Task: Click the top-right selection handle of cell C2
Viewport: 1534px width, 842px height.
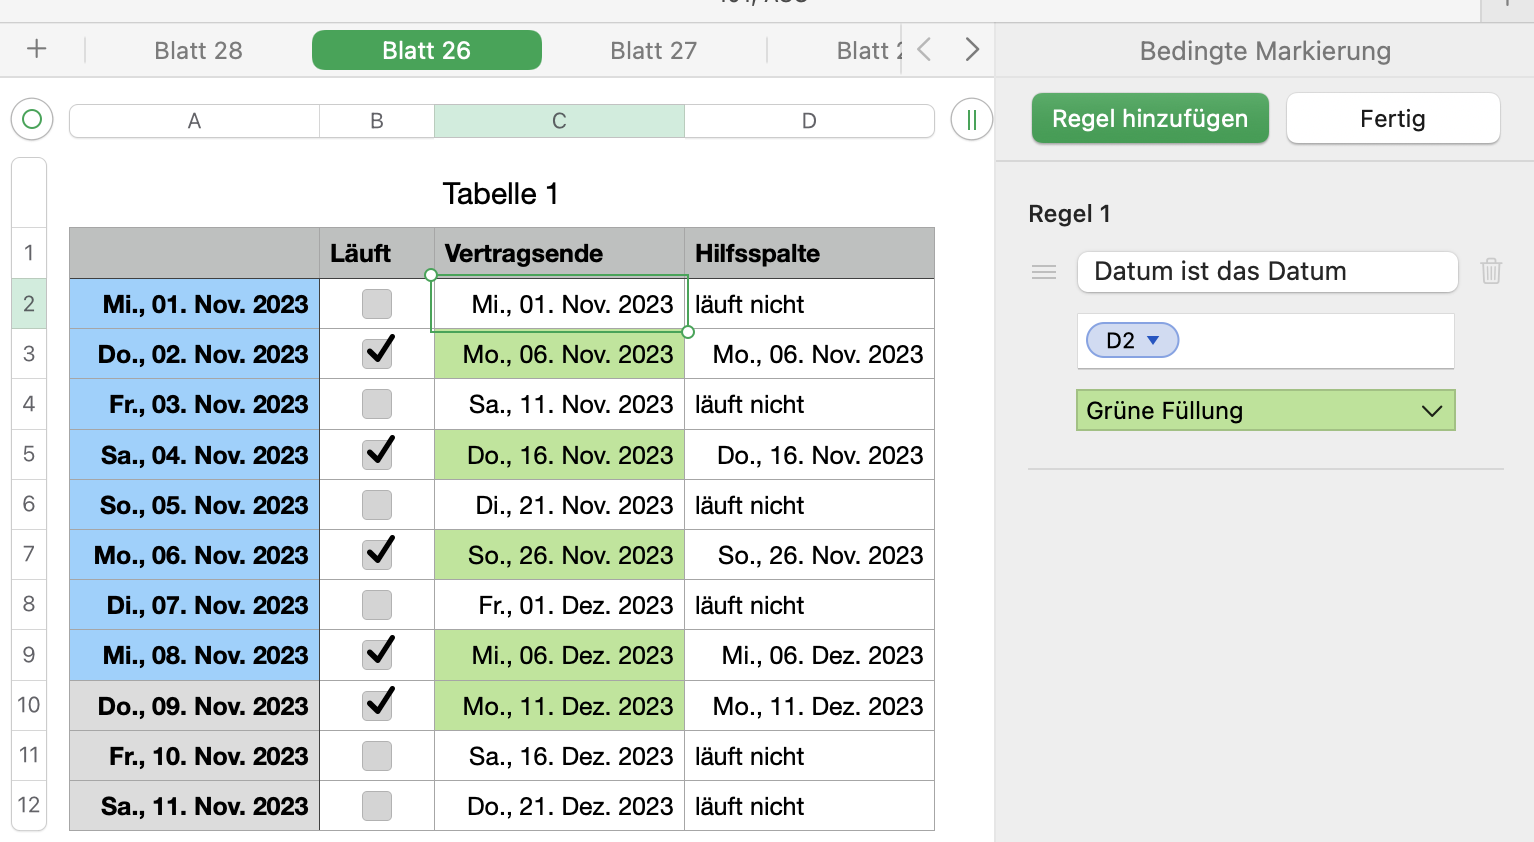Action: click(688, 275)
